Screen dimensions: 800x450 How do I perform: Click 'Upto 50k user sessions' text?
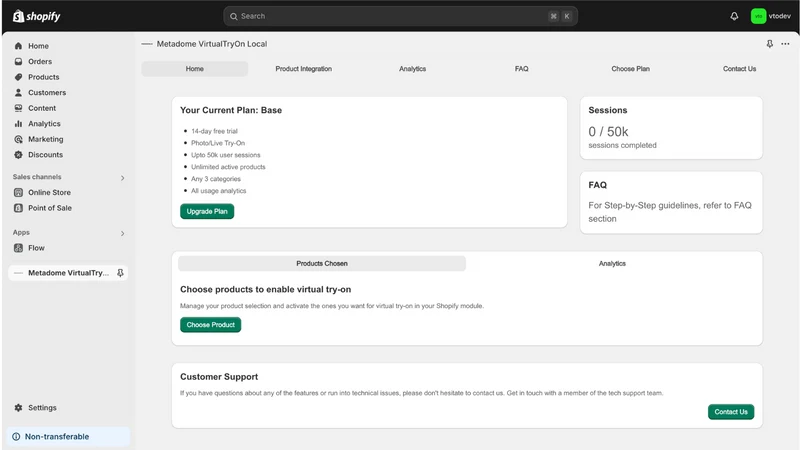point(226,155)
